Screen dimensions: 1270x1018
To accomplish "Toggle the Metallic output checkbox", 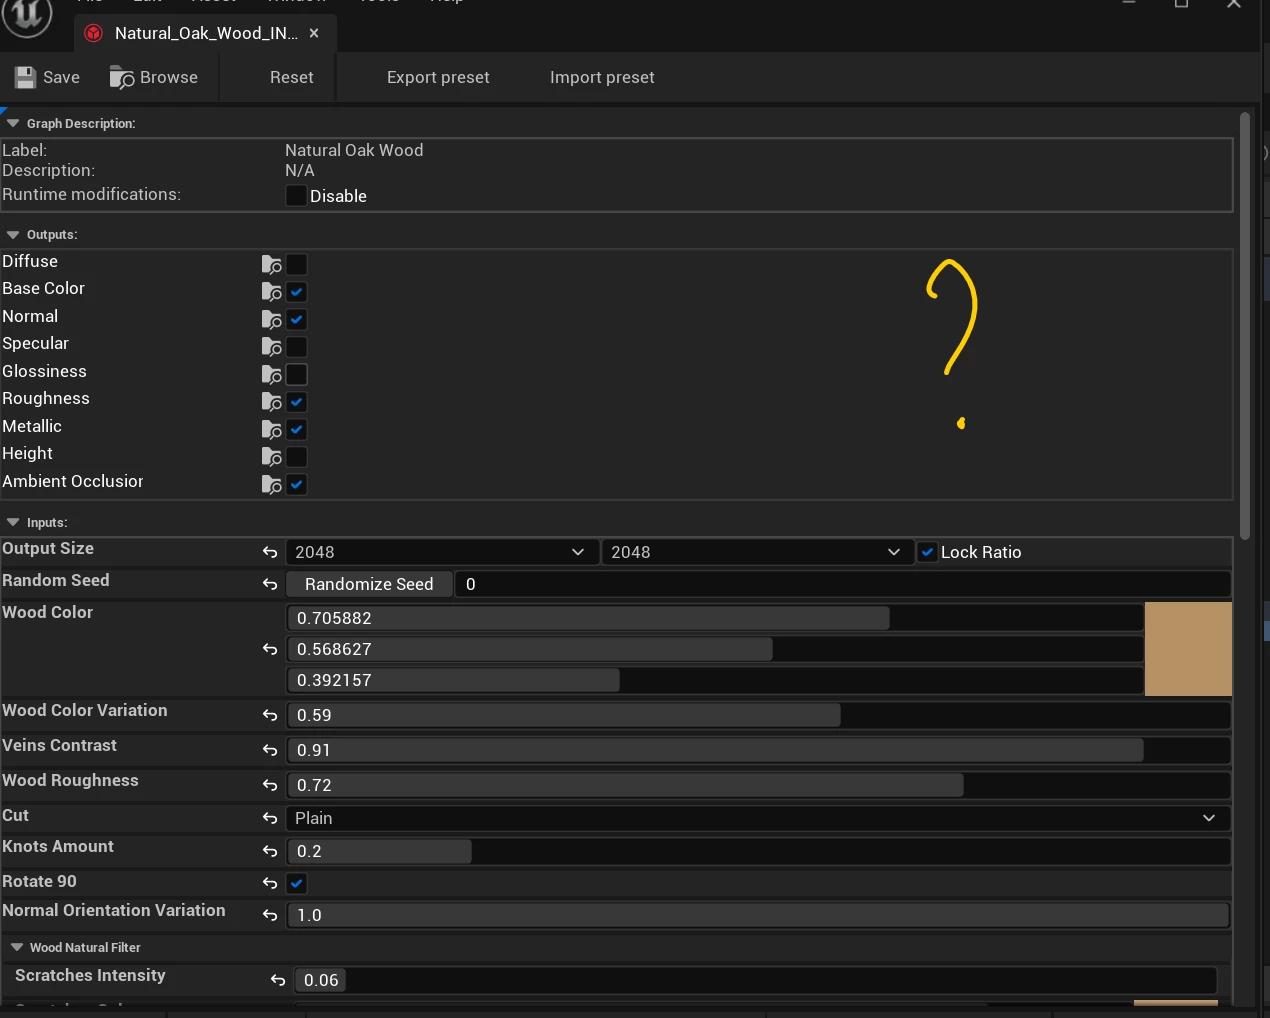I will 296,429.
